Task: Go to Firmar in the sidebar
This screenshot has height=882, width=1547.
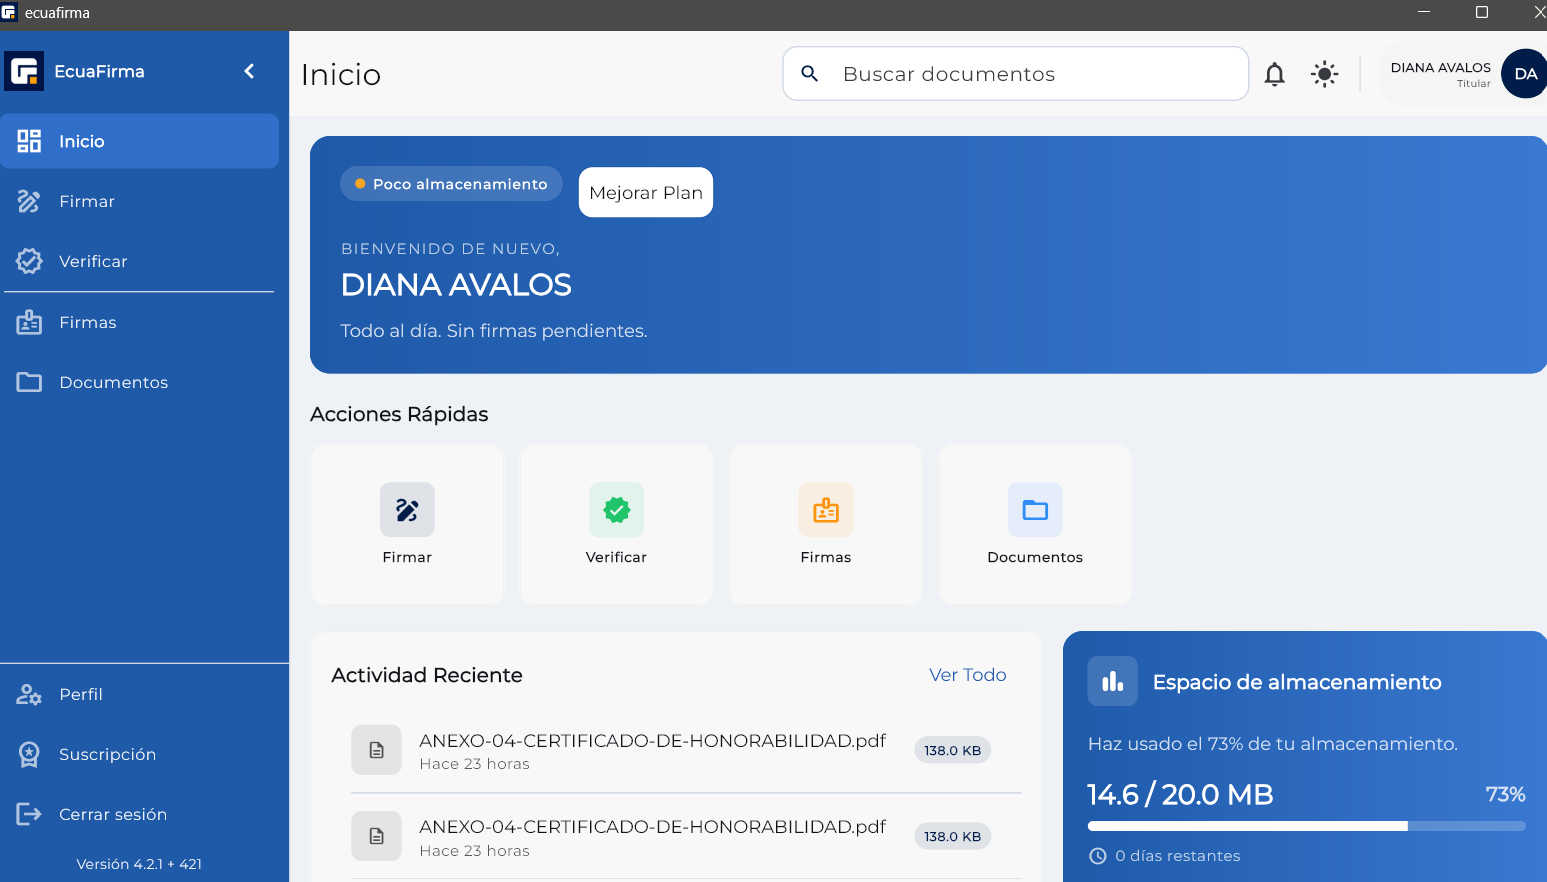Action: coord(139,201)
